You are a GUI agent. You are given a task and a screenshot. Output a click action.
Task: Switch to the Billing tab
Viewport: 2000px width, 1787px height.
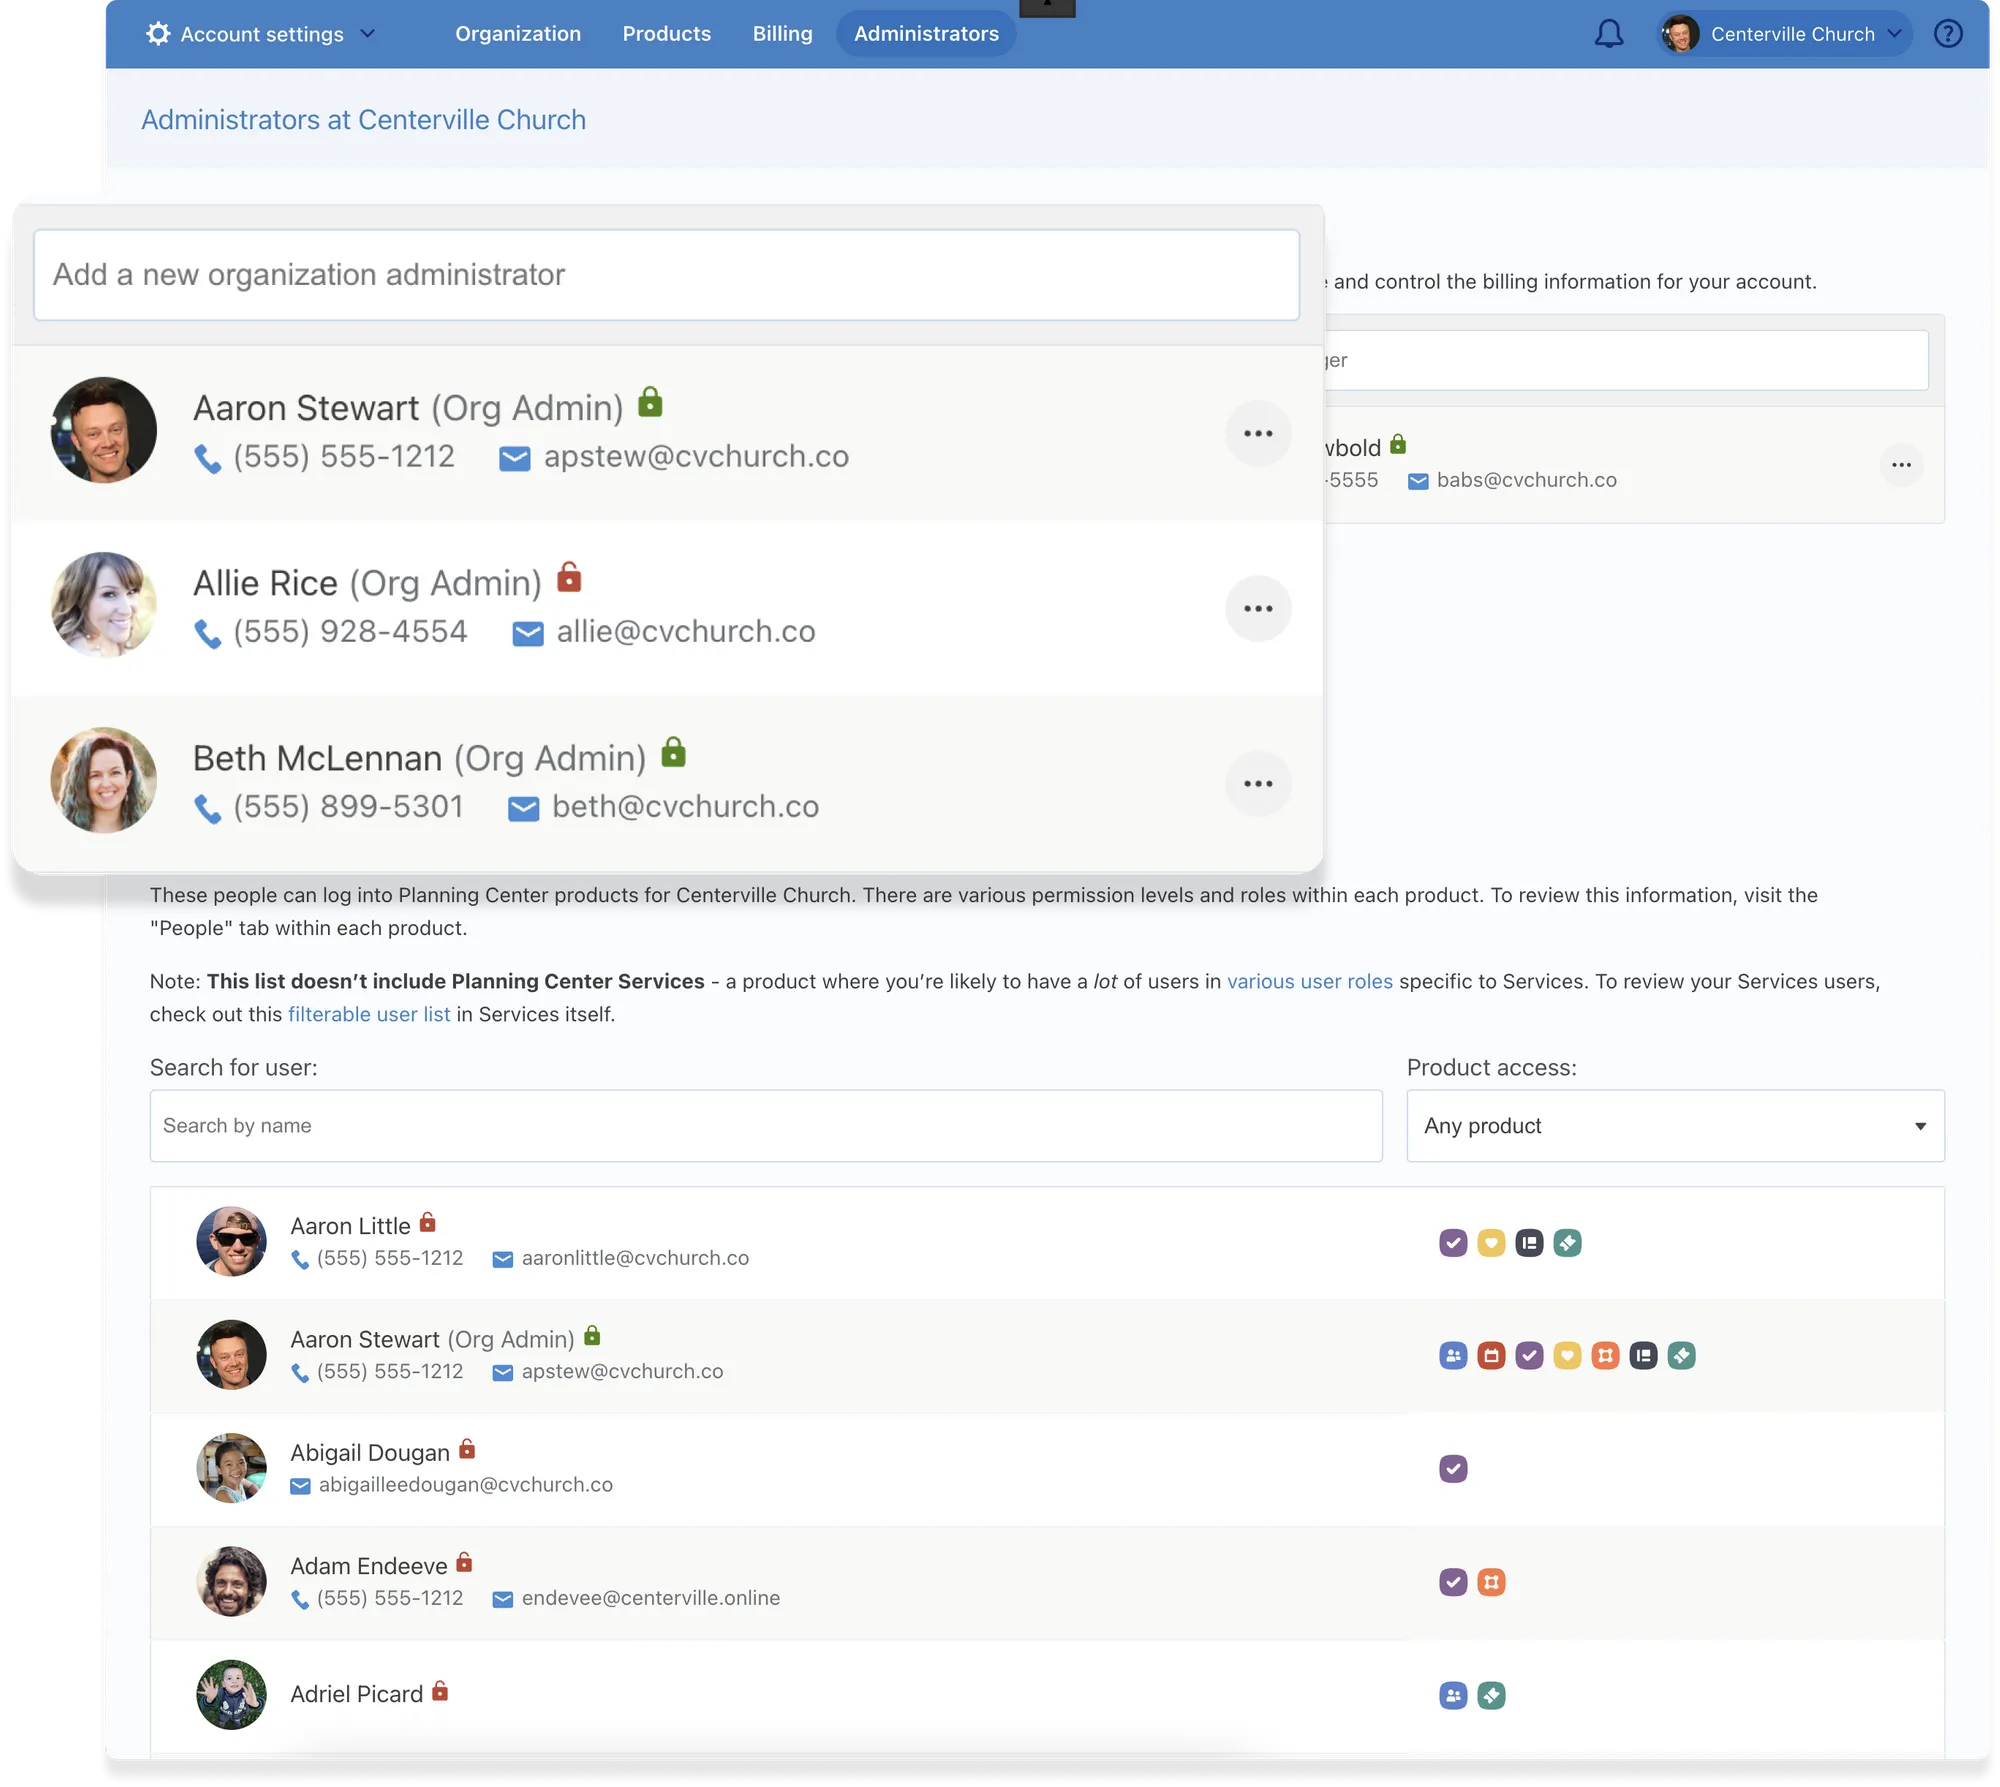[782, 34]
